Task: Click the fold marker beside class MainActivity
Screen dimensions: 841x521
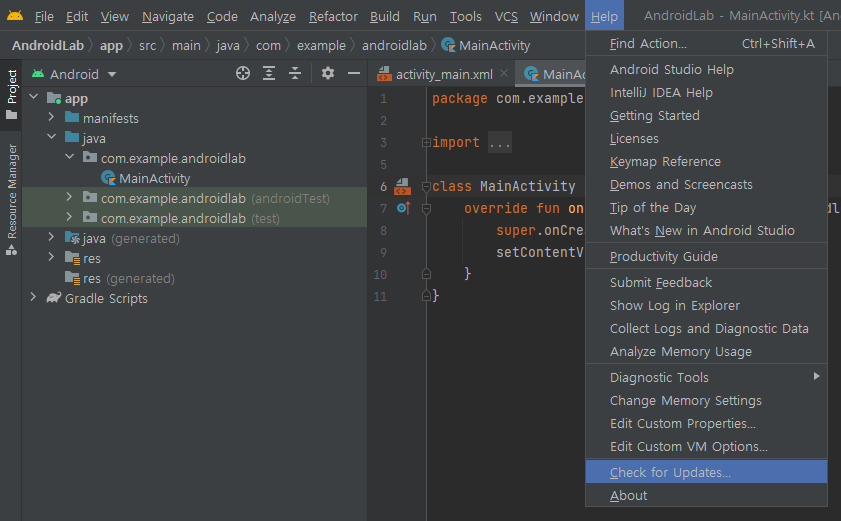Action: pyautogui.click(x=426, y=187)
